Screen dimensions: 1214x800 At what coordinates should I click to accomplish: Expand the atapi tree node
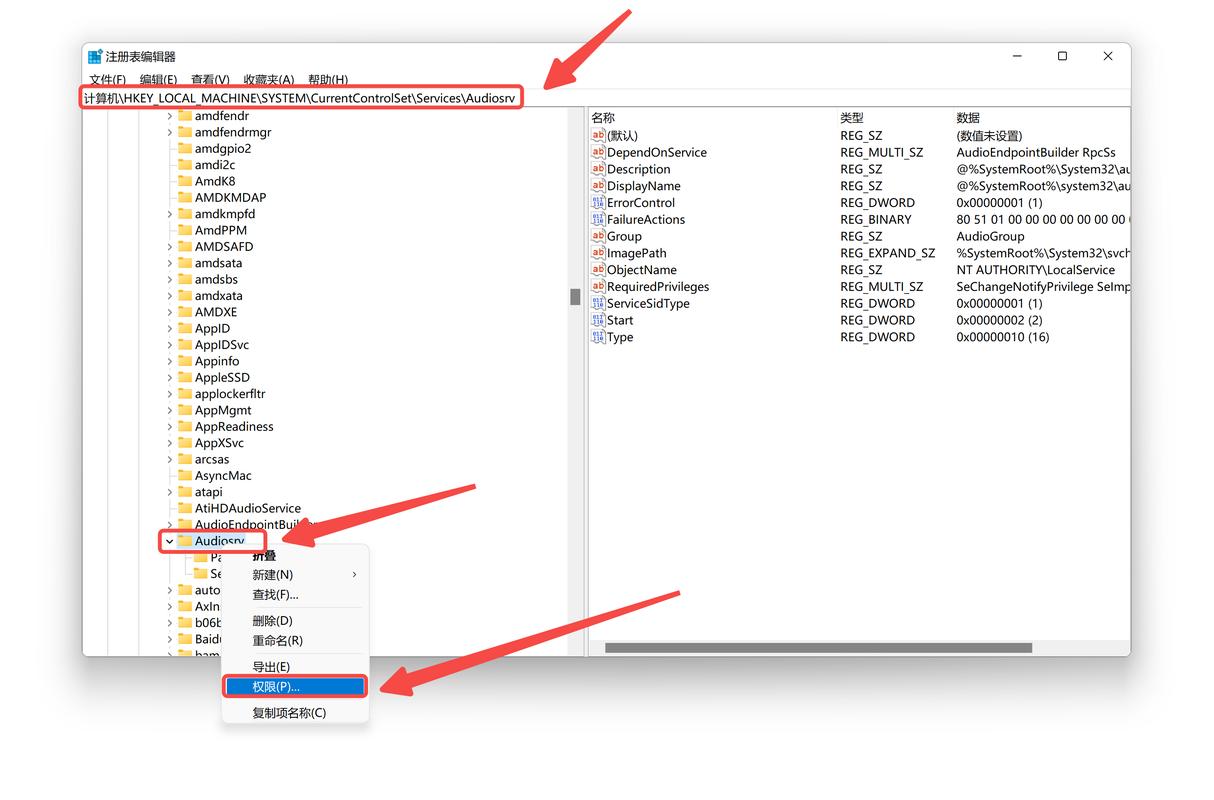coord(169,492)
